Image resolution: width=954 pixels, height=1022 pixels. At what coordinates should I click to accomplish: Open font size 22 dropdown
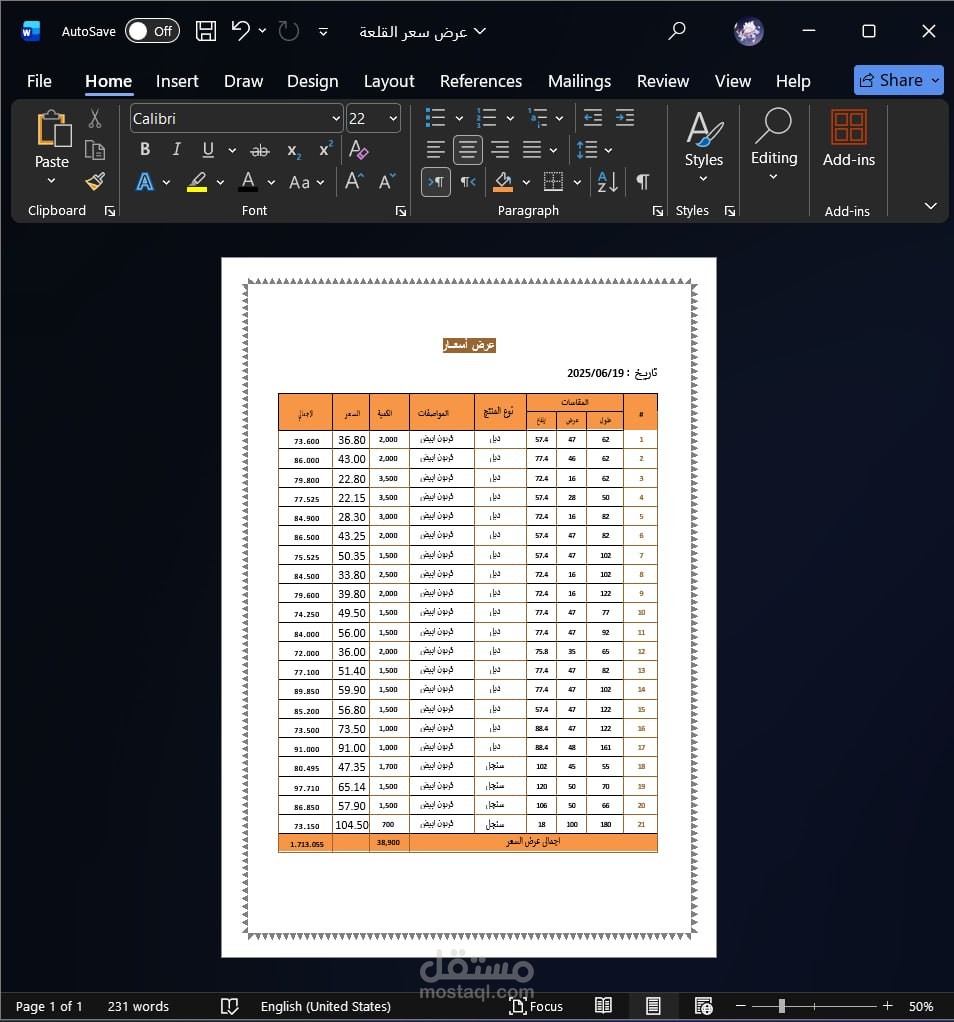pyautogui.click(x=393, y=119)
